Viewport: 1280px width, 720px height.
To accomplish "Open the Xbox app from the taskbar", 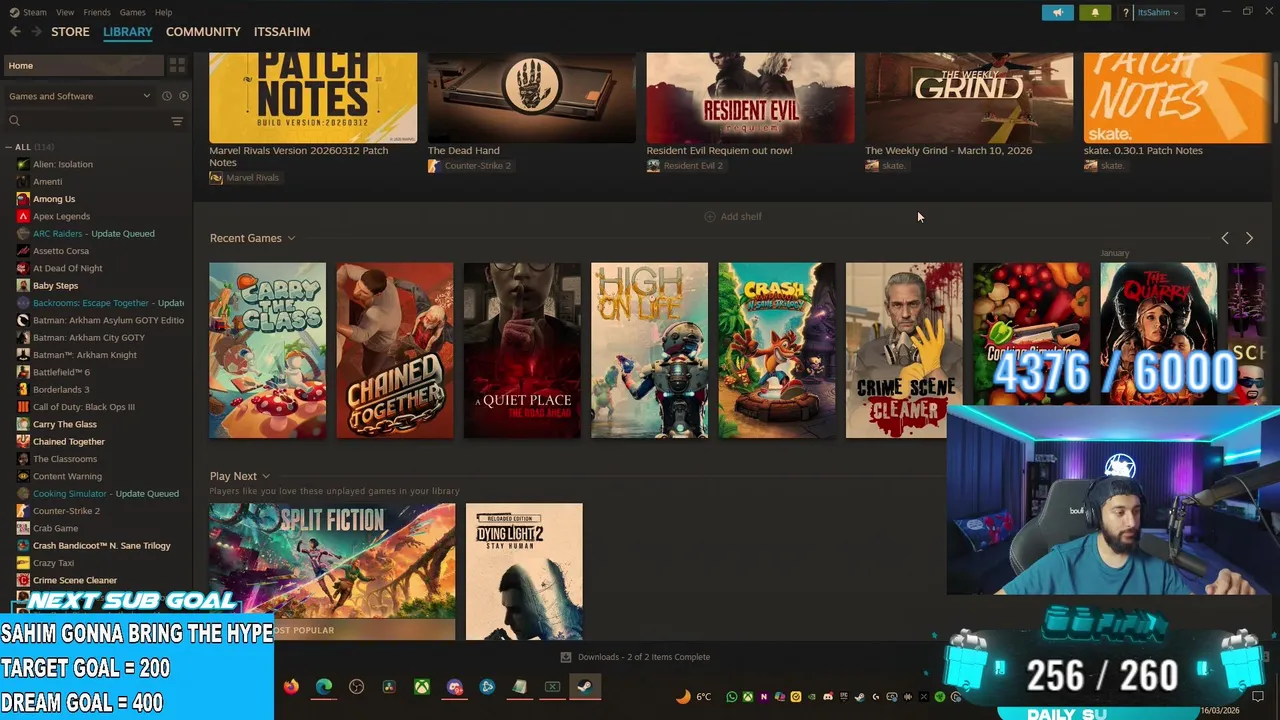I will tap(422, 687).
